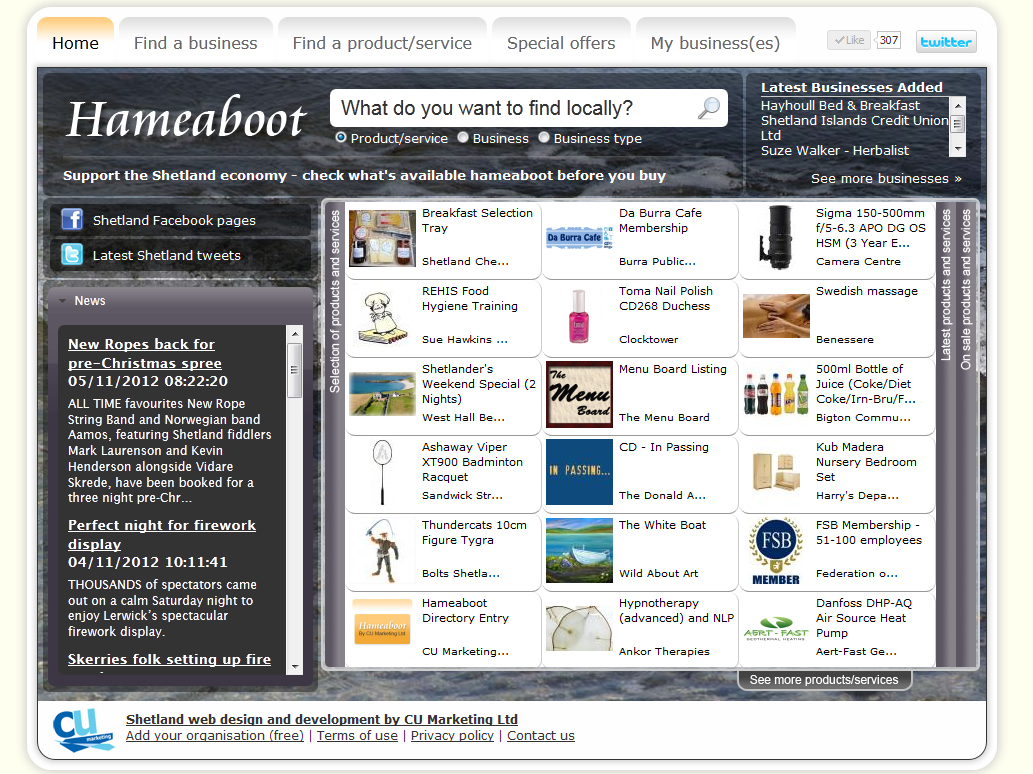Open the Aert-Fast logo image
1033x774 pixels.
coord(776,628)
